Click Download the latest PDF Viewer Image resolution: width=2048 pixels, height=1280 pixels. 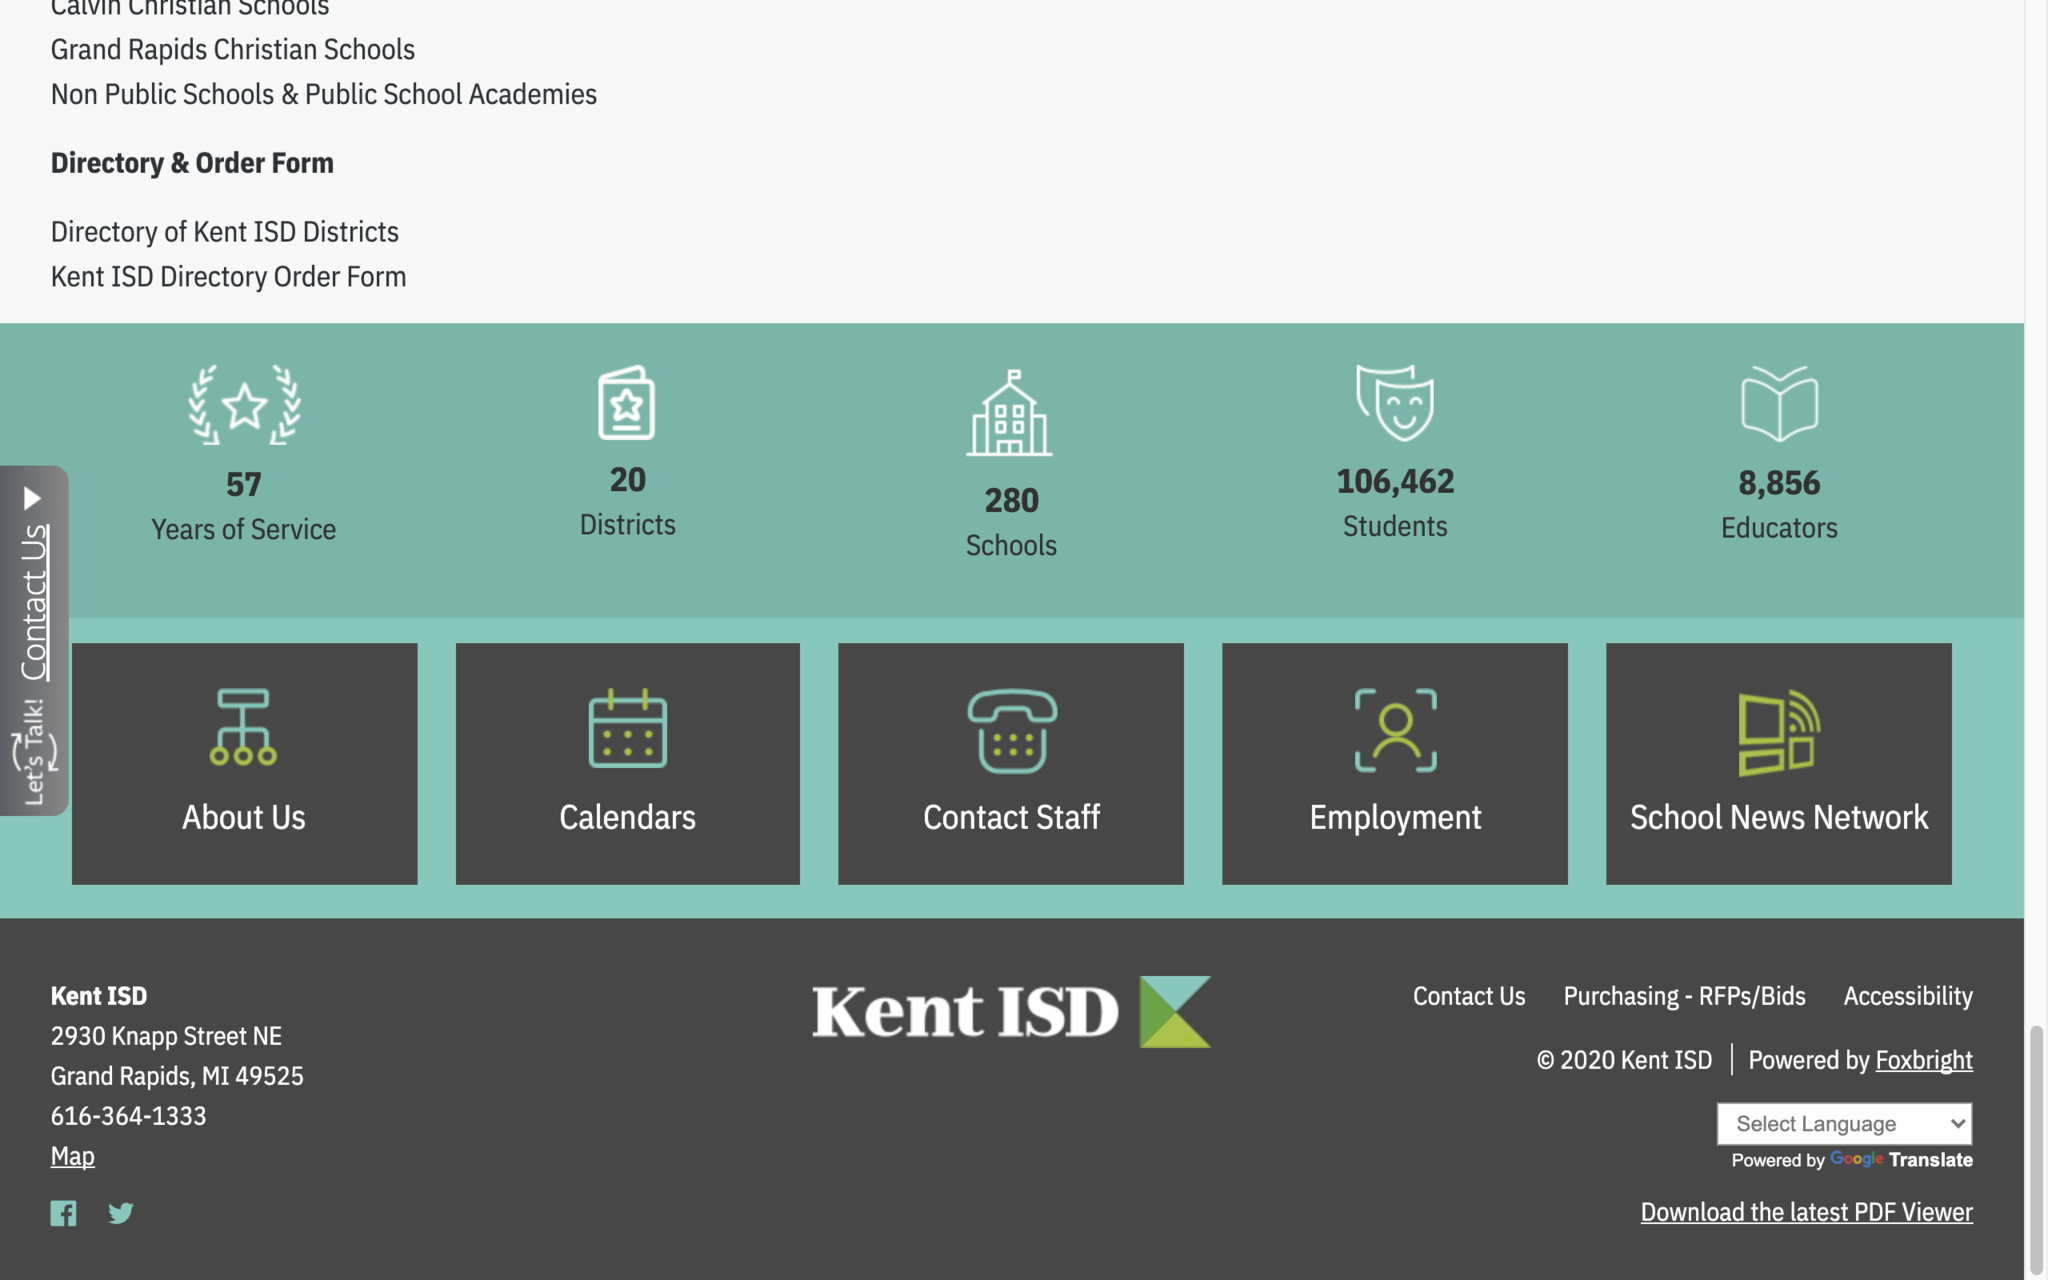(1806, 1212)
